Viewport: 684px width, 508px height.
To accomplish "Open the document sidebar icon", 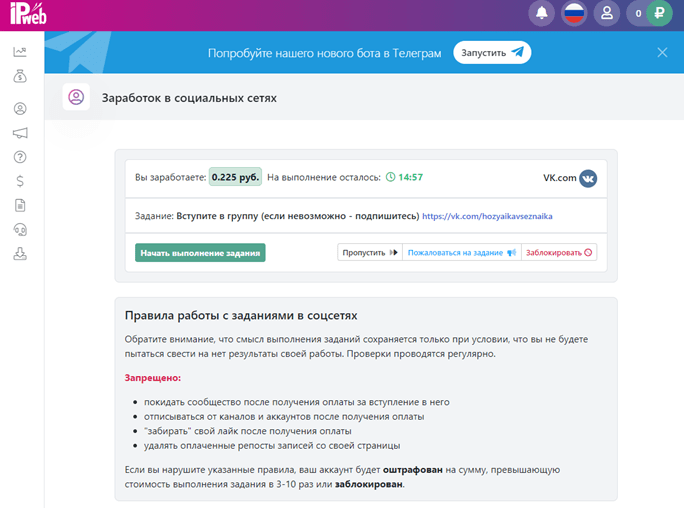I will (x=20, y=205).
